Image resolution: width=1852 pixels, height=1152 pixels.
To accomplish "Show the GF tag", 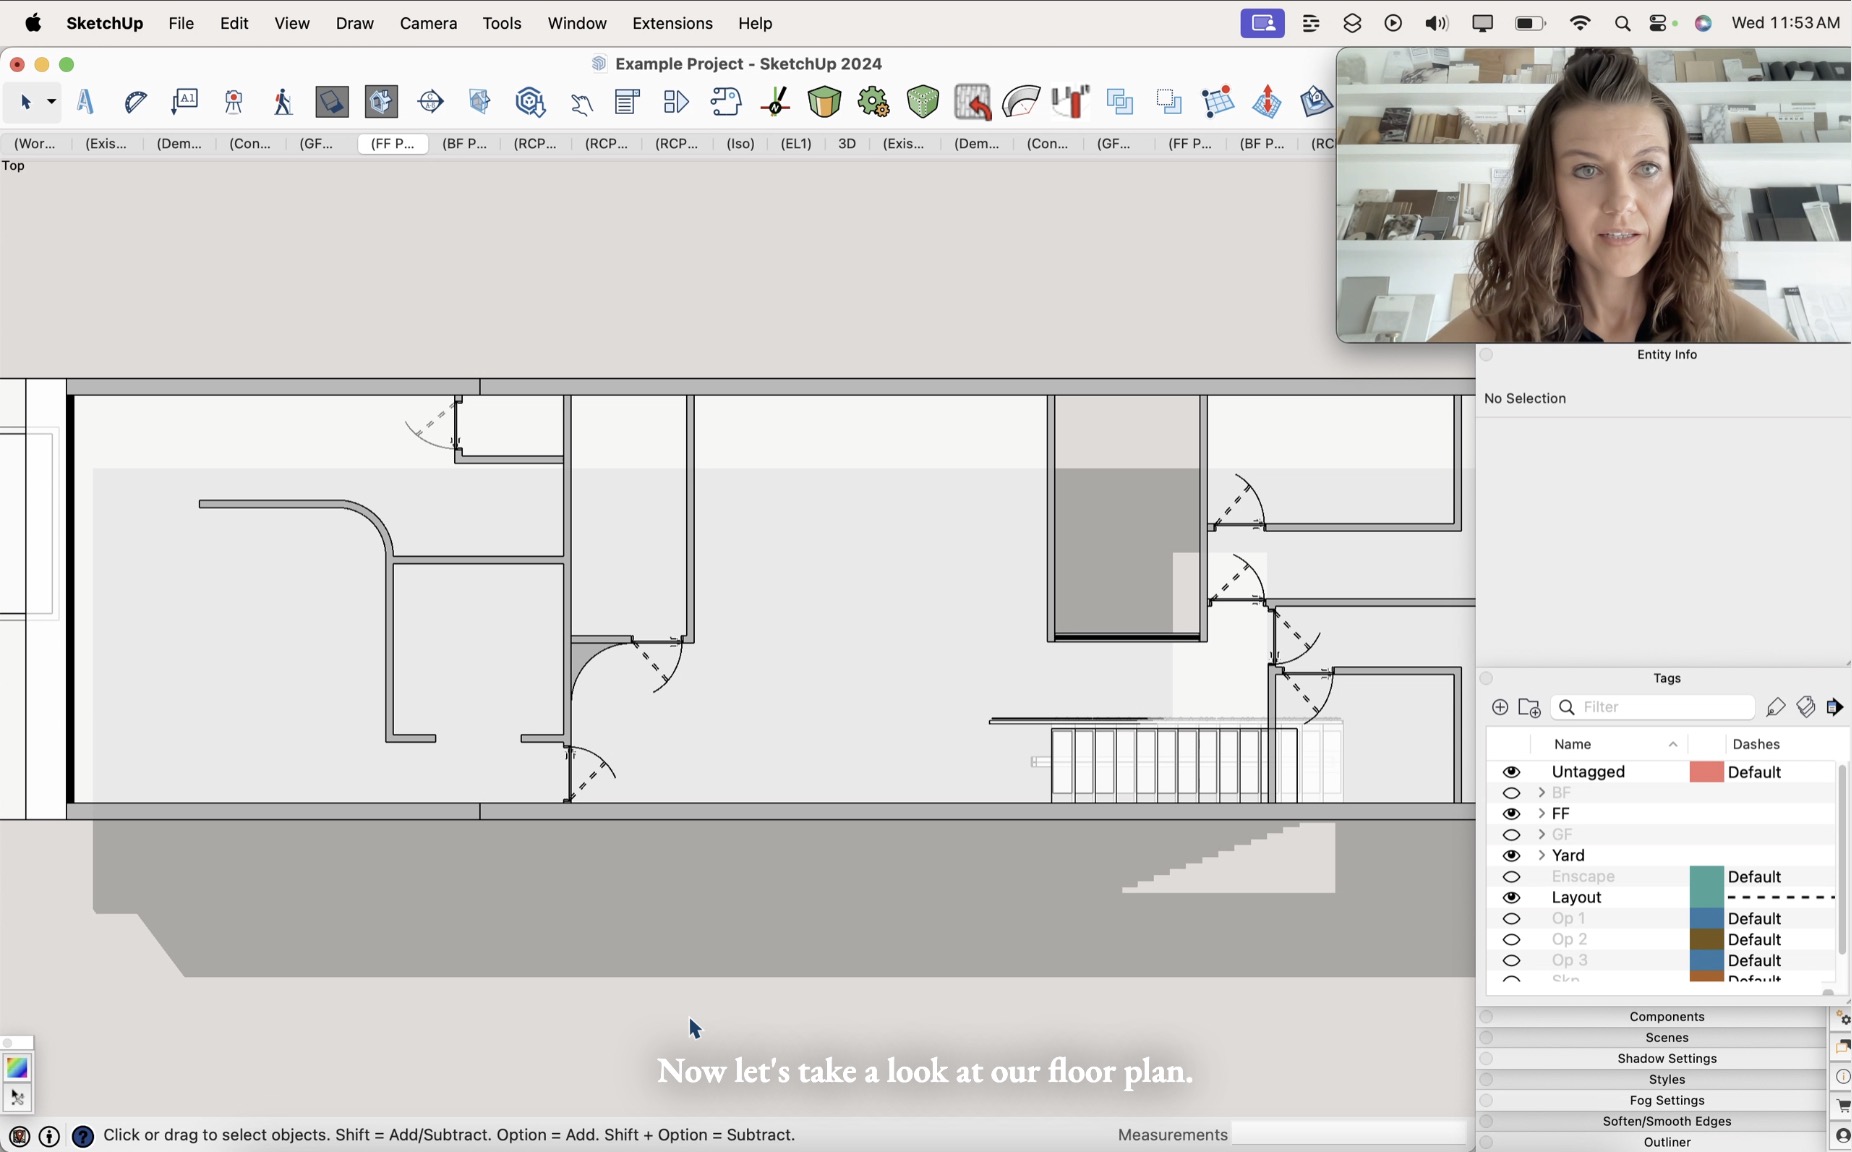I will [x=1511, y=835].
